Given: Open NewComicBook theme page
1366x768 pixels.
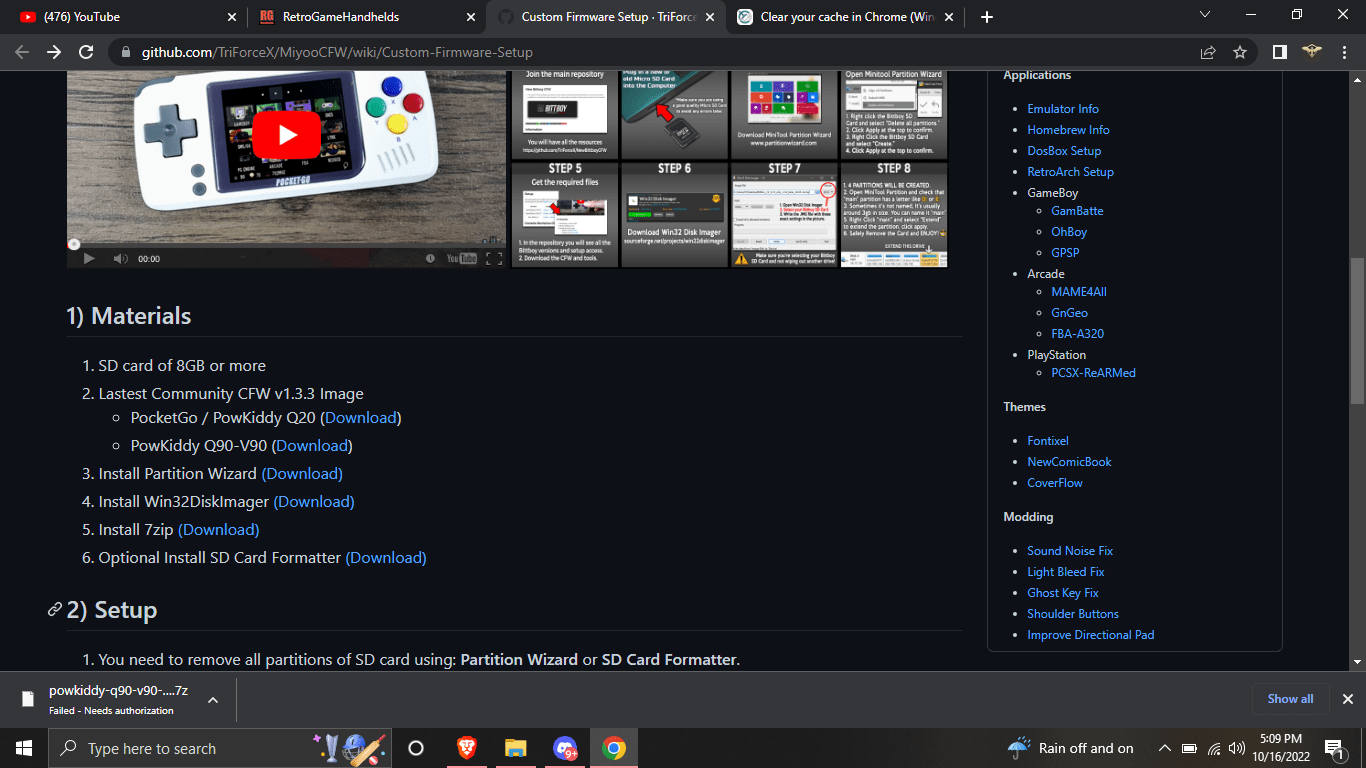Looking at the screenshot, I should point(1069,462).
